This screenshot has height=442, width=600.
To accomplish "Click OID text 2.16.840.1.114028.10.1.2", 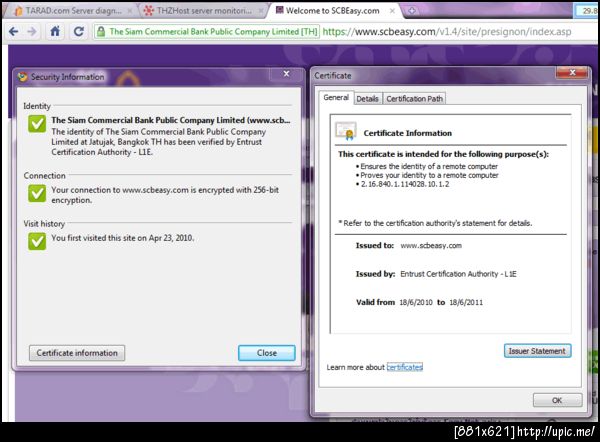I will pos(405,184).
